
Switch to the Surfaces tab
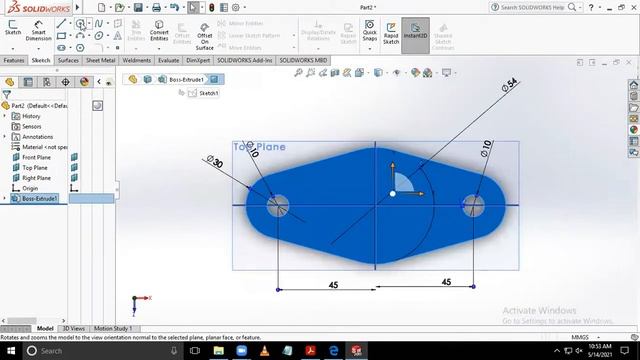pos(68,60)
